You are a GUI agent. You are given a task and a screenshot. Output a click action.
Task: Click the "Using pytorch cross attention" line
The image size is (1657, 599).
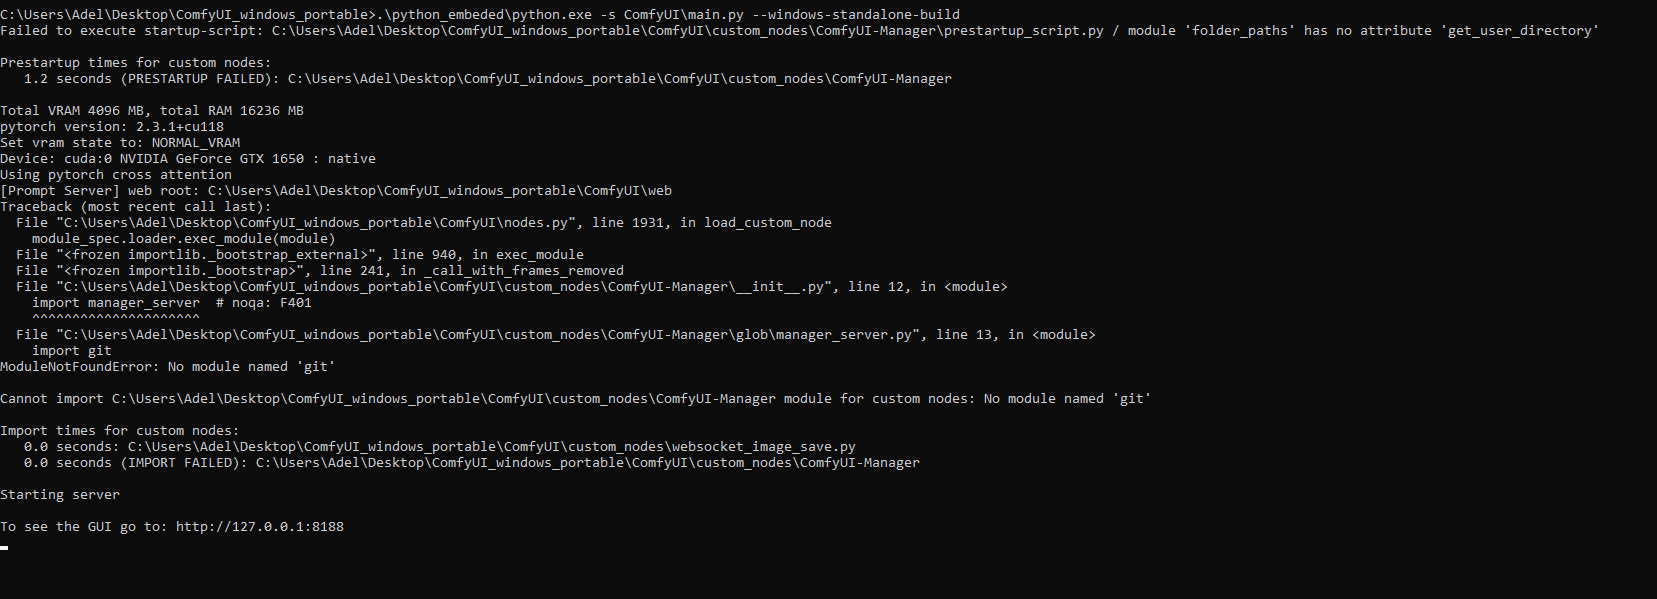[x=116, y=175]
